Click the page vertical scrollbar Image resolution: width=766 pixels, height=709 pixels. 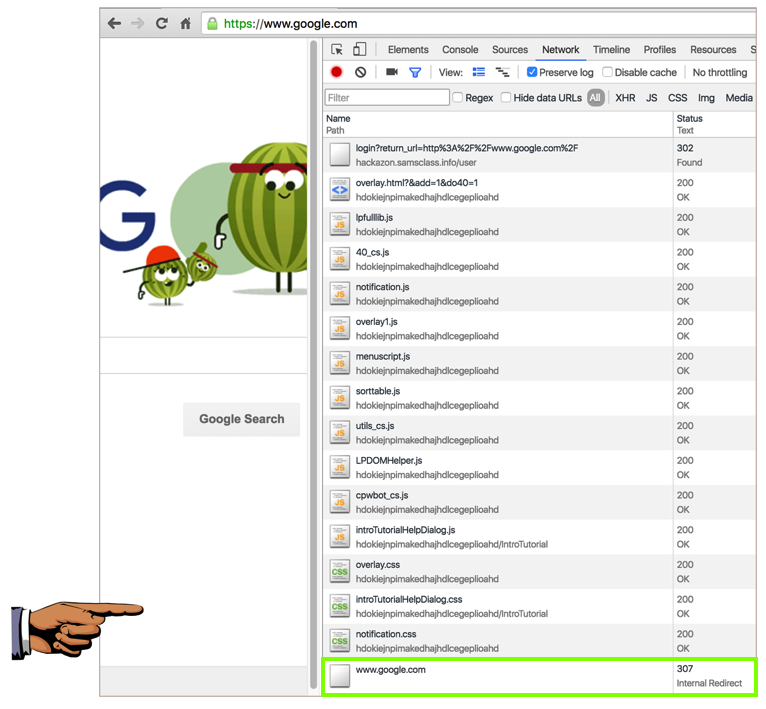(x=314, y=364)
